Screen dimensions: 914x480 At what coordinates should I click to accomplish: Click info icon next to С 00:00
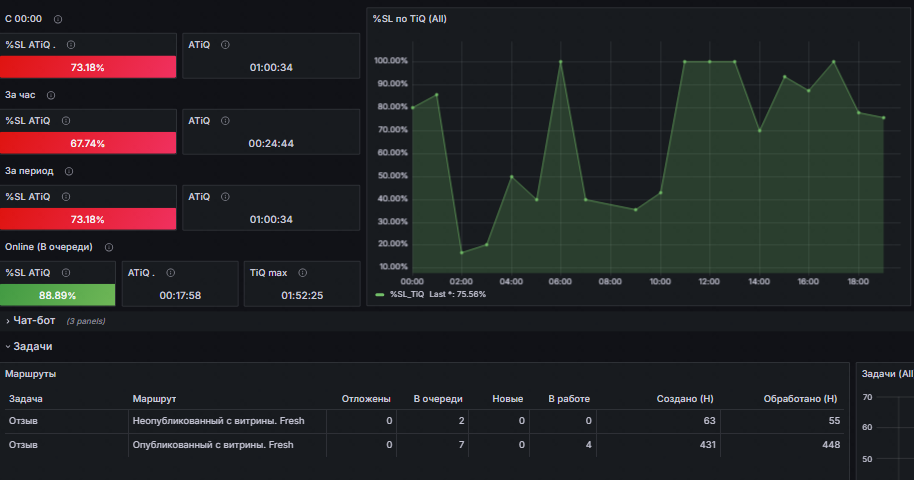(x=58, y=19)
